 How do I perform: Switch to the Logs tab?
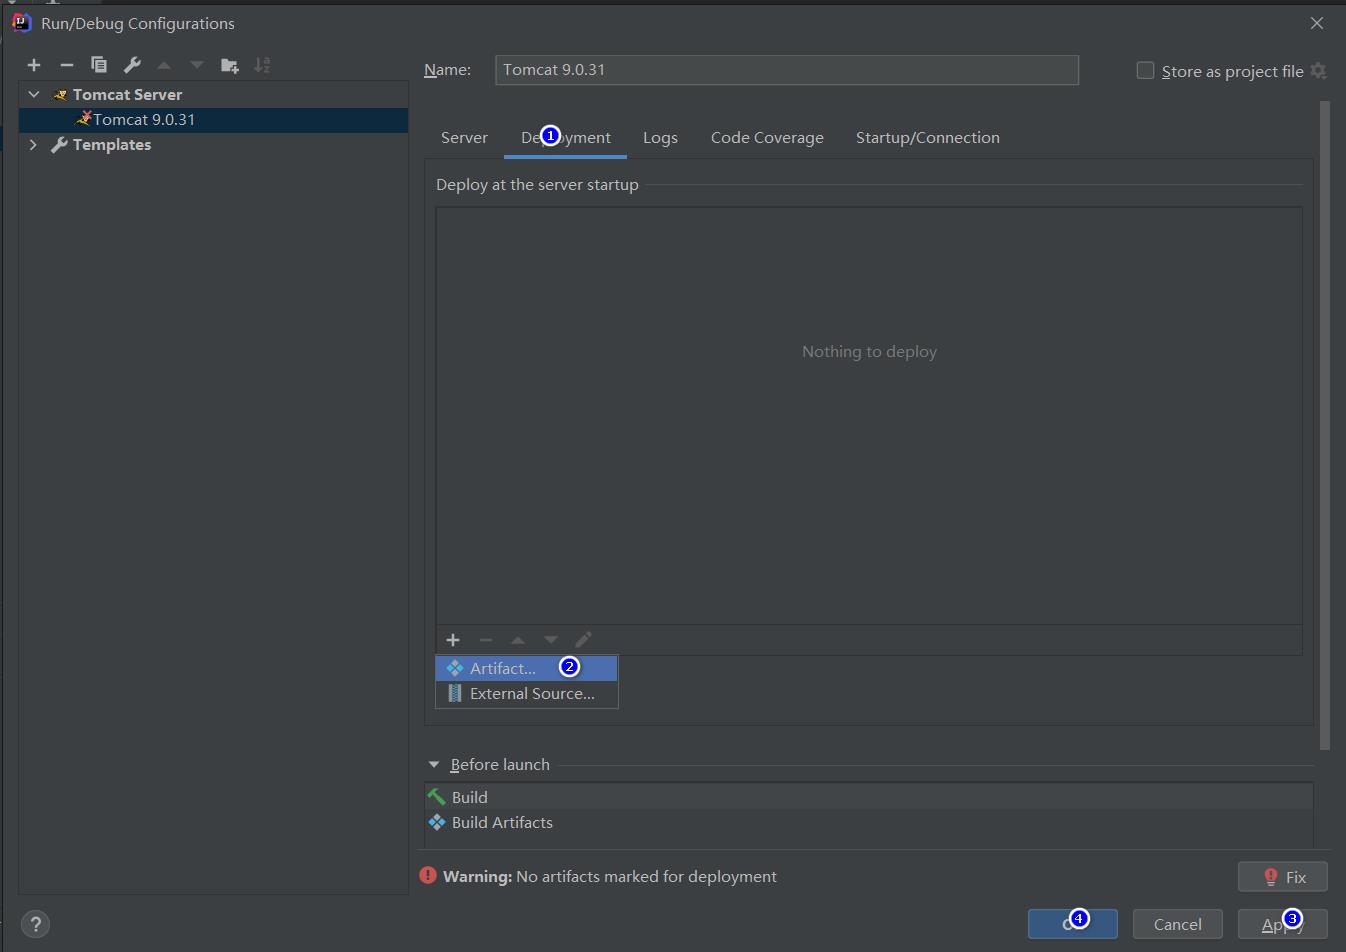click(x=660, y=138)
